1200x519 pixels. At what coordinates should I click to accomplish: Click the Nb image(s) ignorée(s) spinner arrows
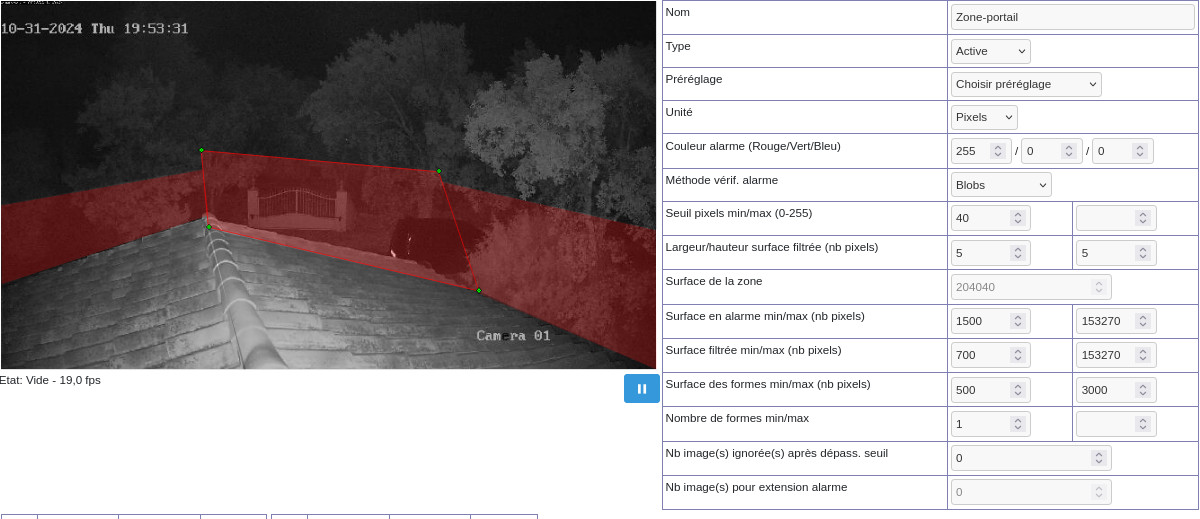1098,458
